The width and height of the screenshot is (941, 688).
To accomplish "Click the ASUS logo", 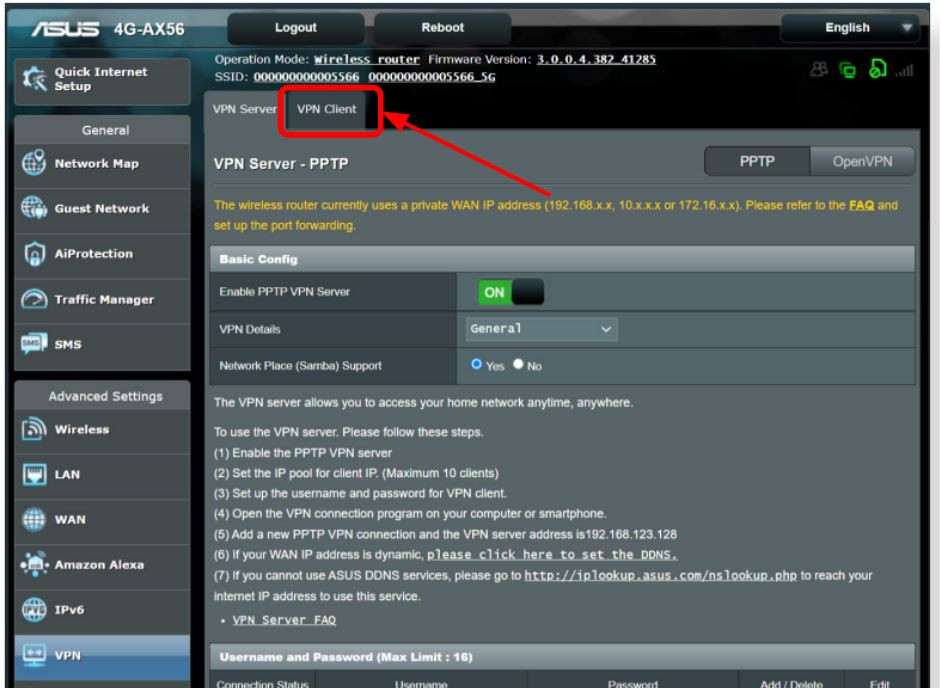I will pyautogui.click(x=65, y=29).
